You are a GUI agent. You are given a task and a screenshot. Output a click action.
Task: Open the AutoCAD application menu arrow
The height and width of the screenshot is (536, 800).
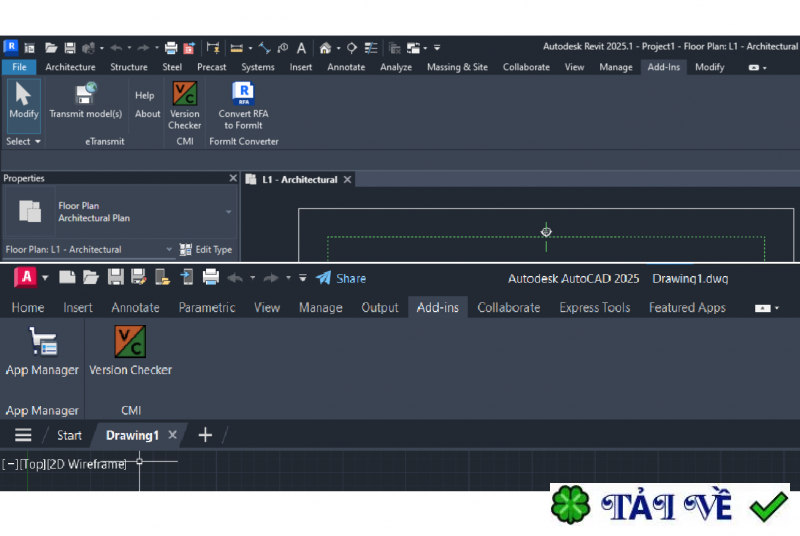click(45, 278)
